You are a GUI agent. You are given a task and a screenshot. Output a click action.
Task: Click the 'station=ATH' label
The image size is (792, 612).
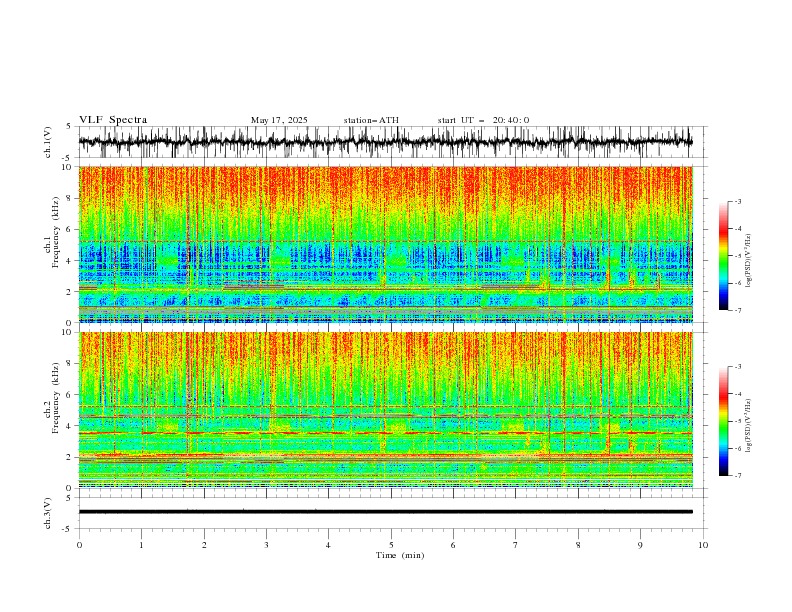tap(371, 120)
